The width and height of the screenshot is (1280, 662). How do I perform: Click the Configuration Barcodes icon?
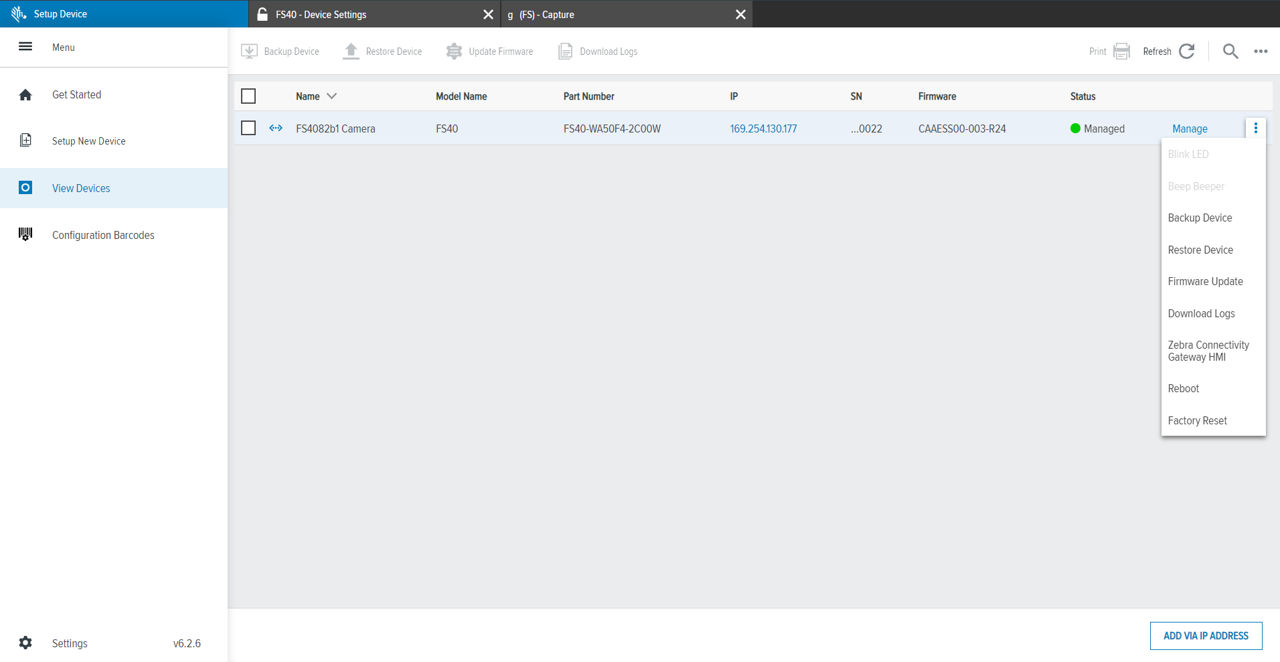[x=26, y=235]
